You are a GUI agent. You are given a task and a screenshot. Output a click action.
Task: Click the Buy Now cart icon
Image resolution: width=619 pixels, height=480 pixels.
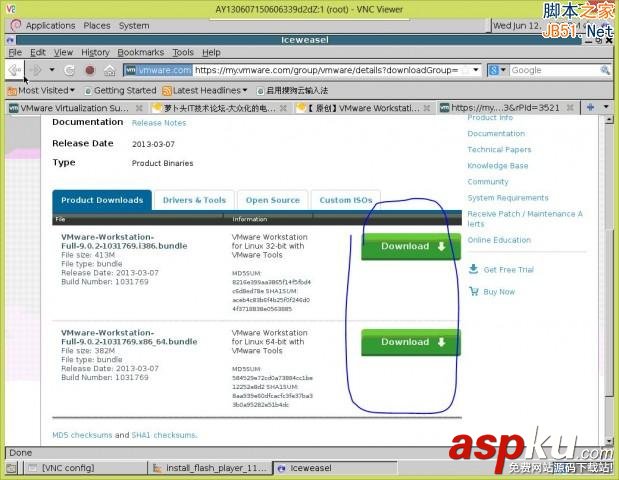tap(473, 292)
